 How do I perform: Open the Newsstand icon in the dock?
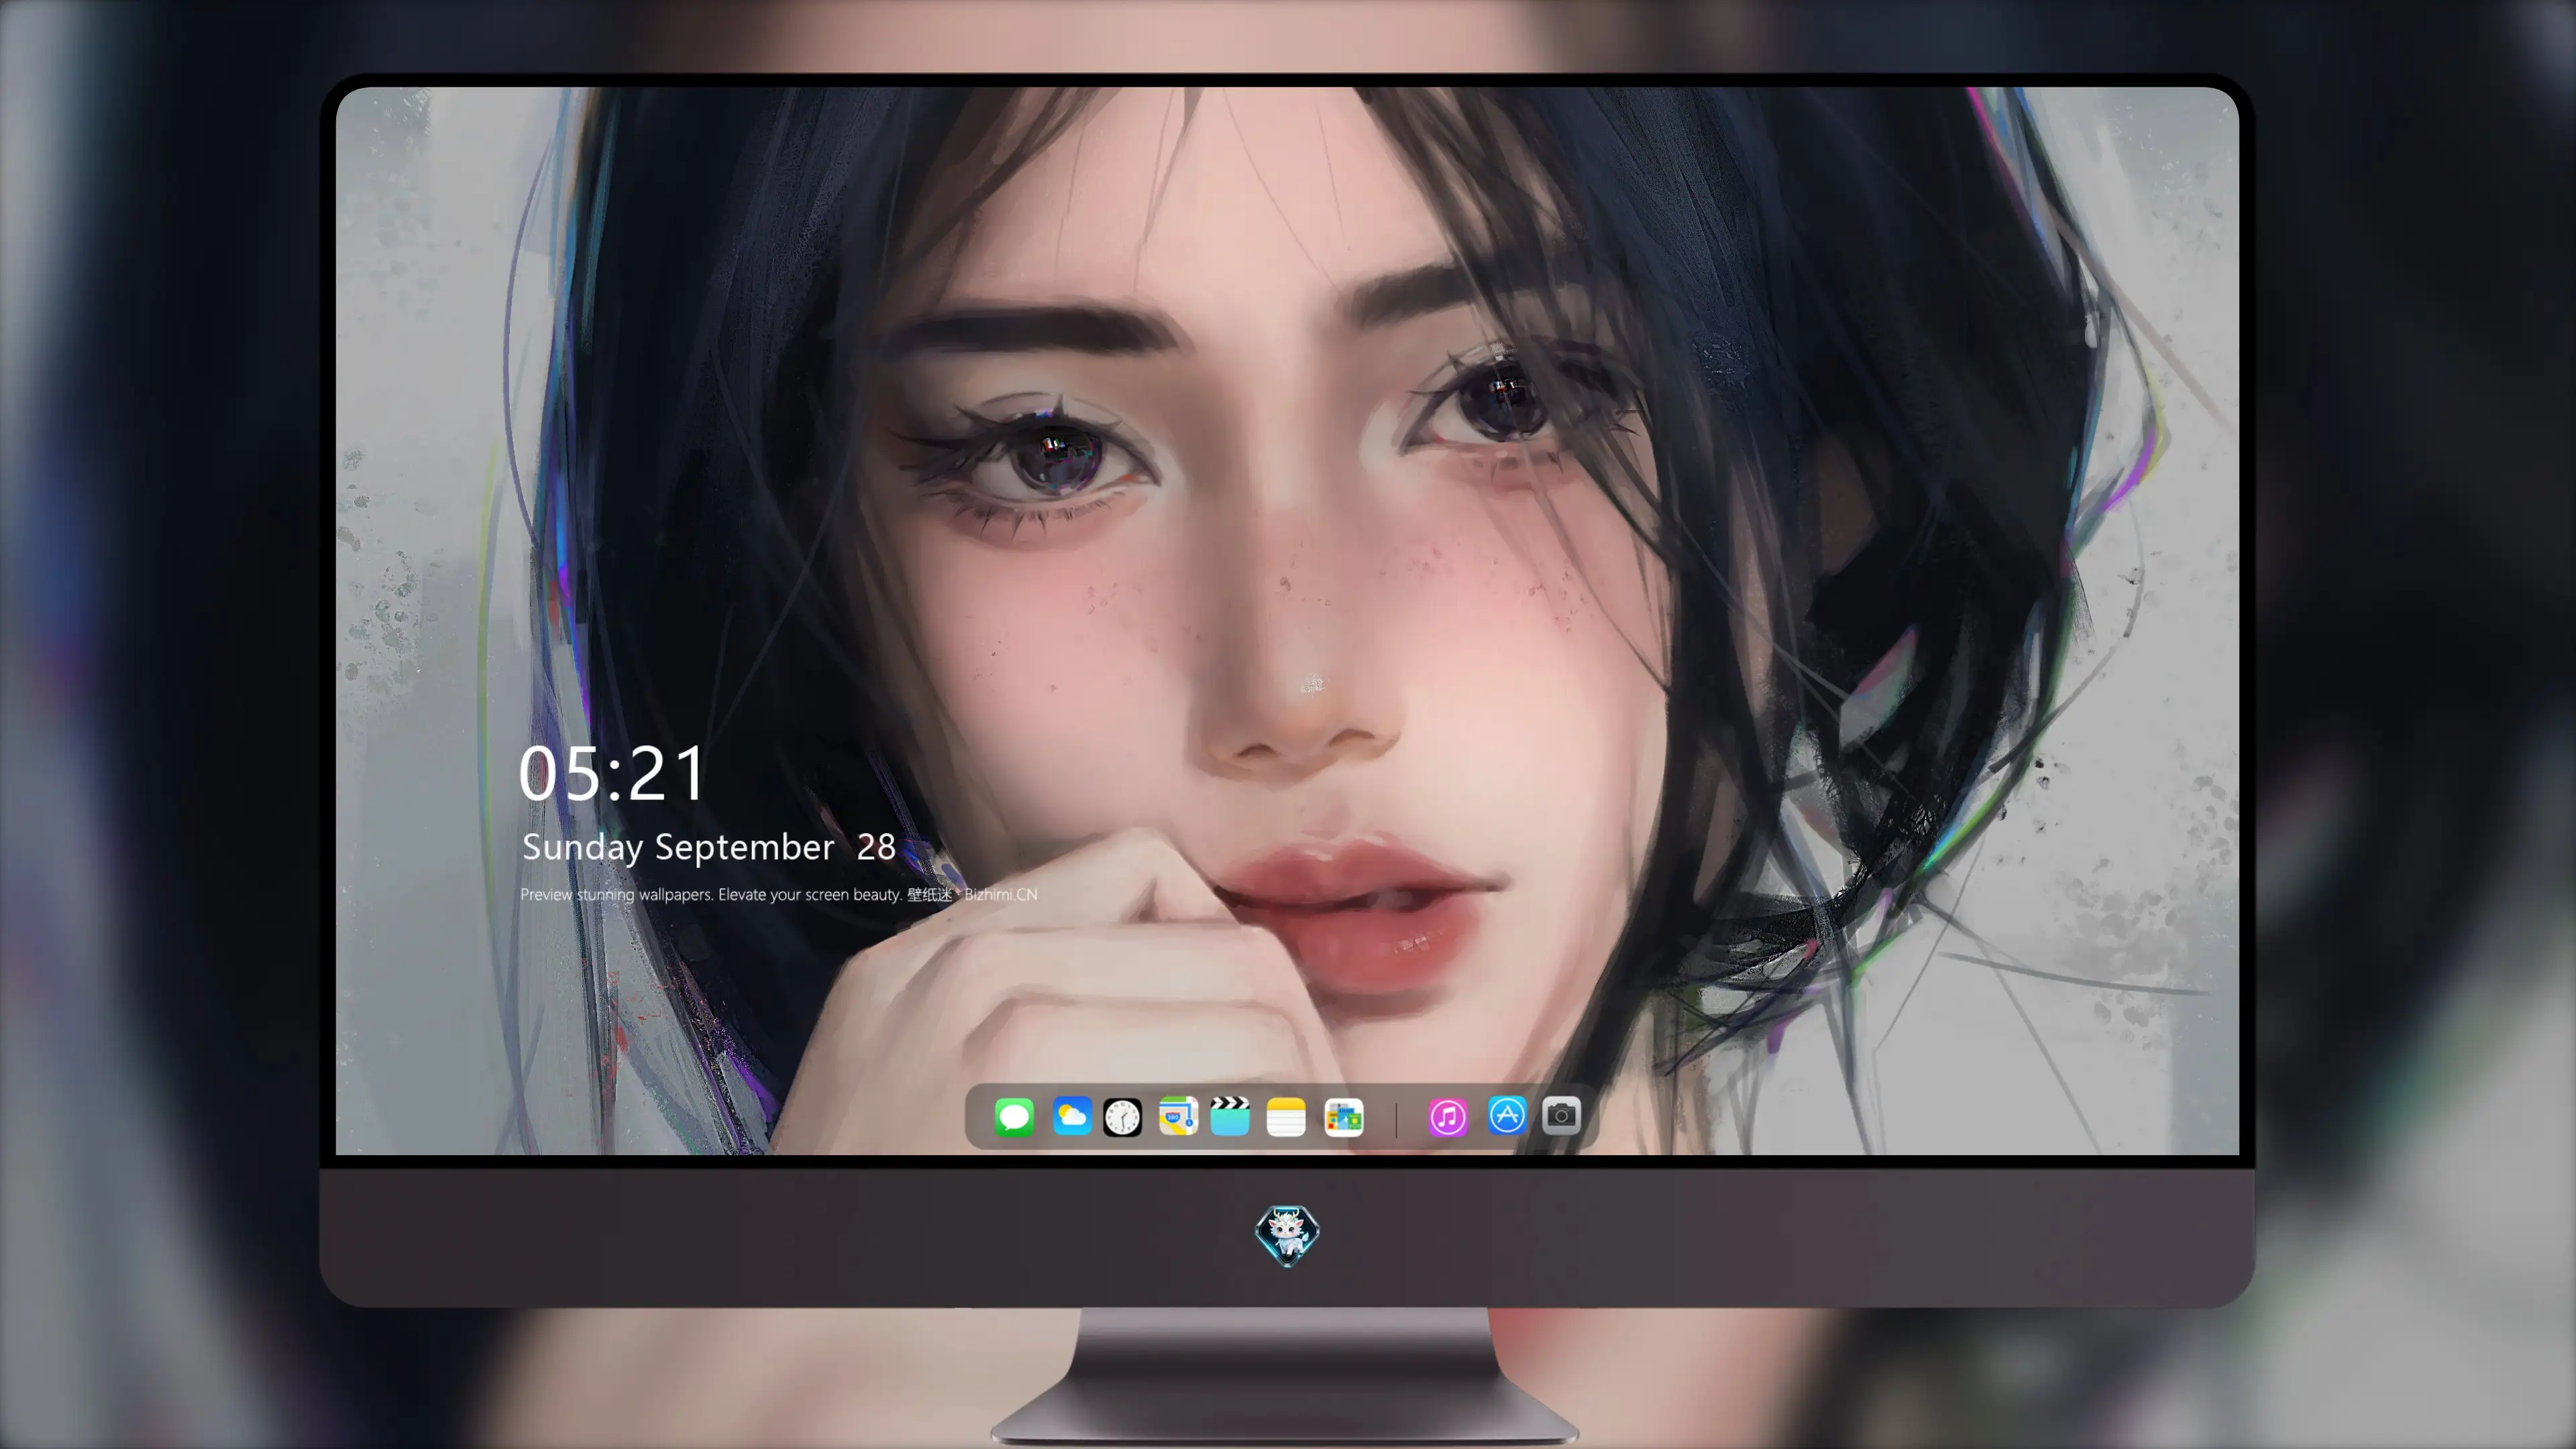(1343, 1117)
